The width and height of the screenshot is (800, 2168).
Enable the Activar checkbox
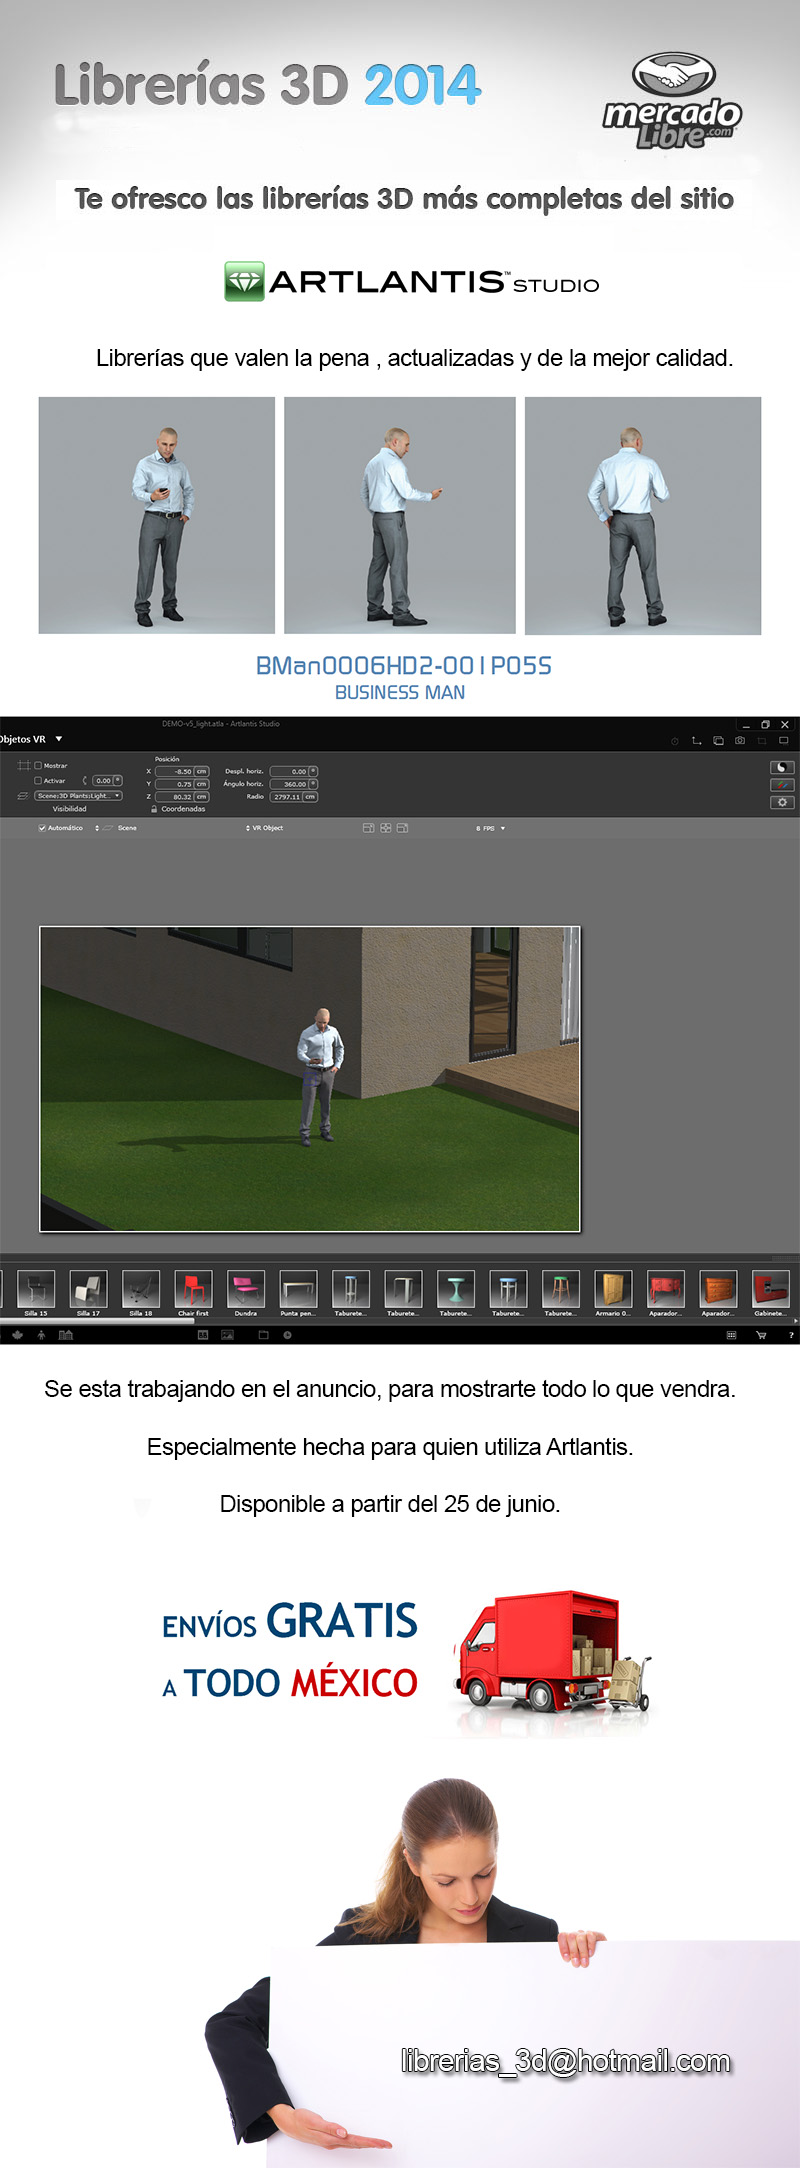point(38,780)
